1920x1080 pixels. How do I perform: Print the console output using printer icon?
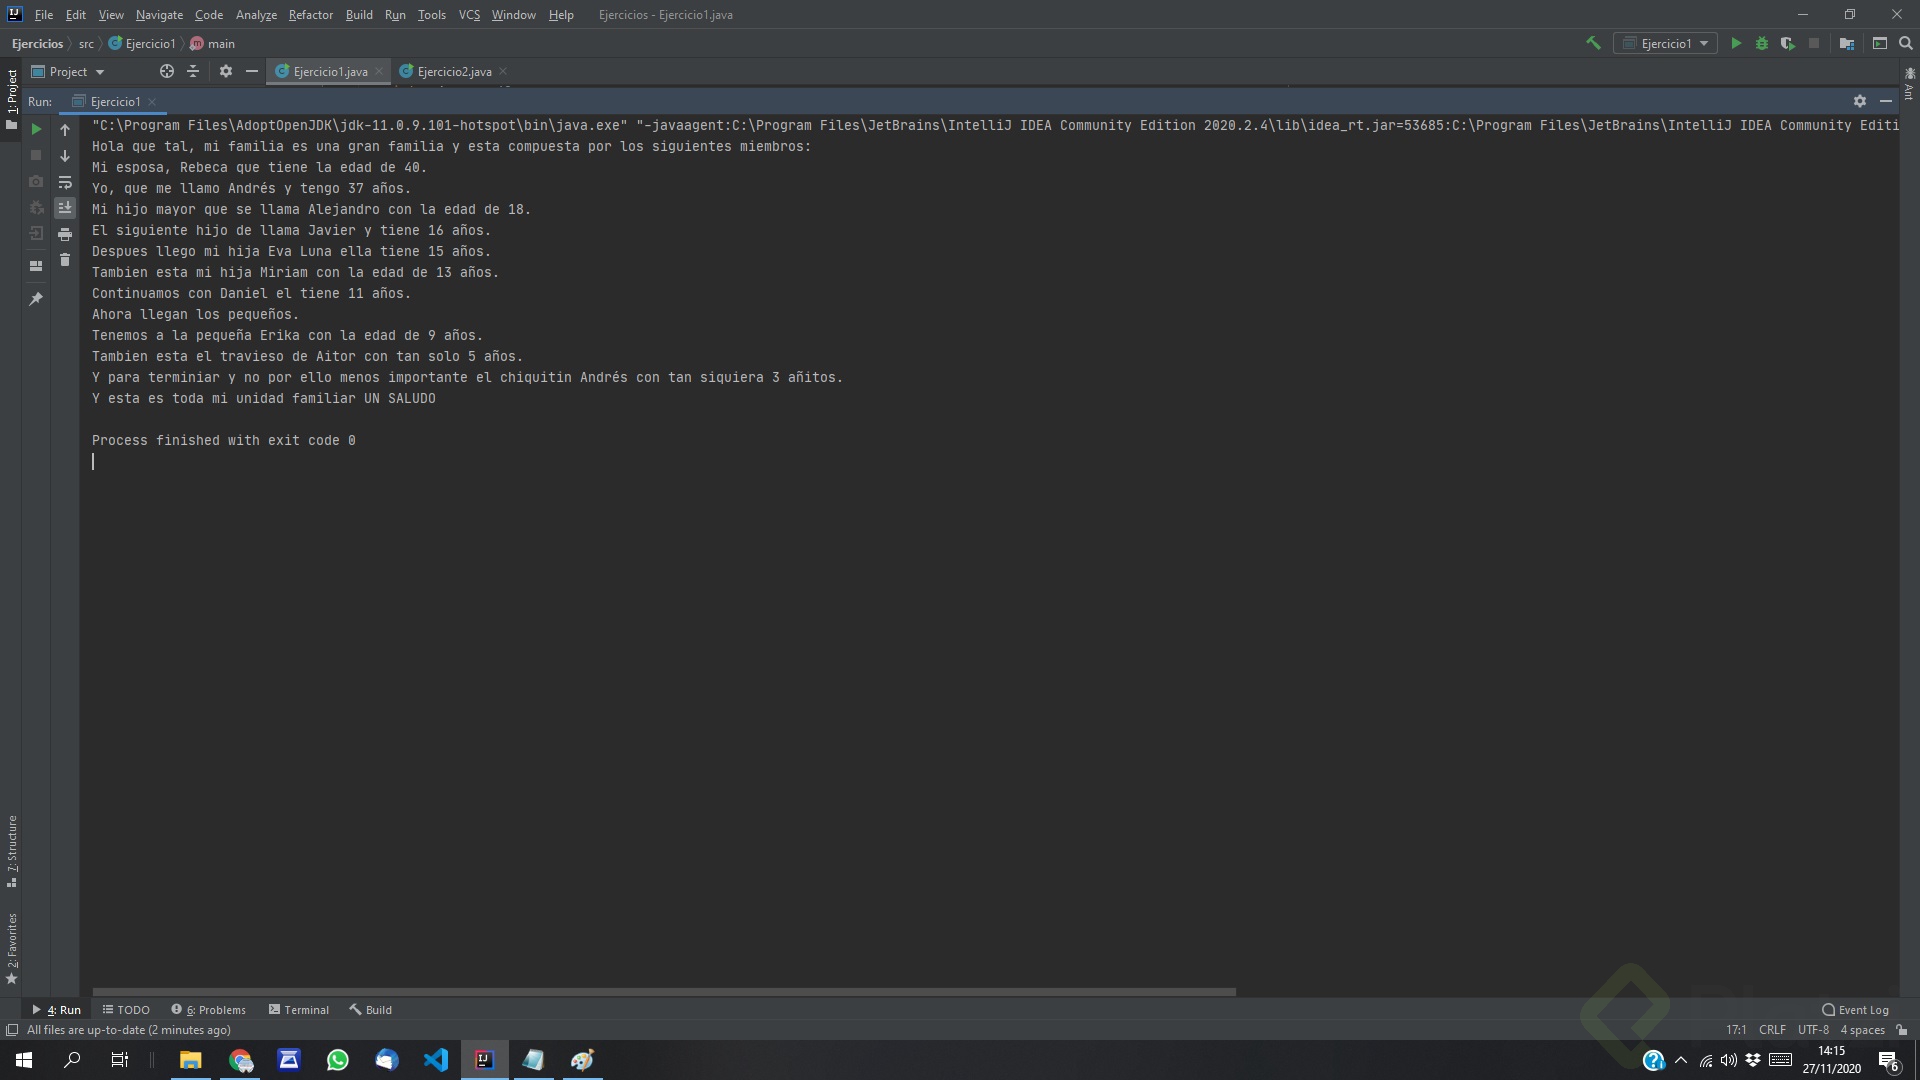coord(65,234)
